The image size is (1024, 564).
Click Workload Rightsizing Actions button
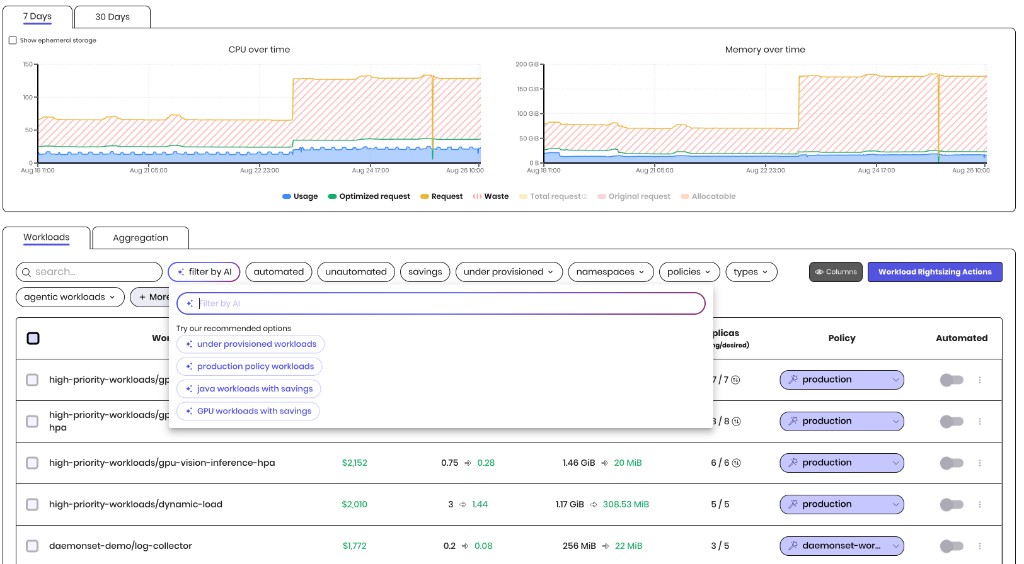pyautogui.click(x=935, y=272)
